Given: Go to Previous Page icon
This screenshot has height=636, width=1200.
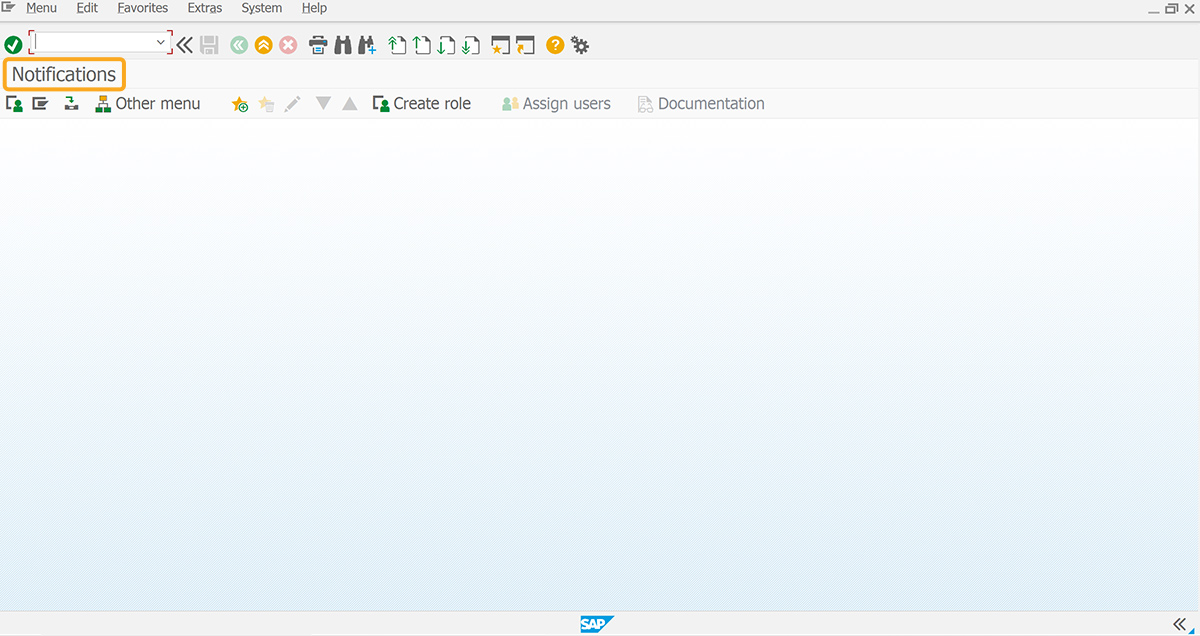Looking at the screenshot, I should tap(422, 45).
